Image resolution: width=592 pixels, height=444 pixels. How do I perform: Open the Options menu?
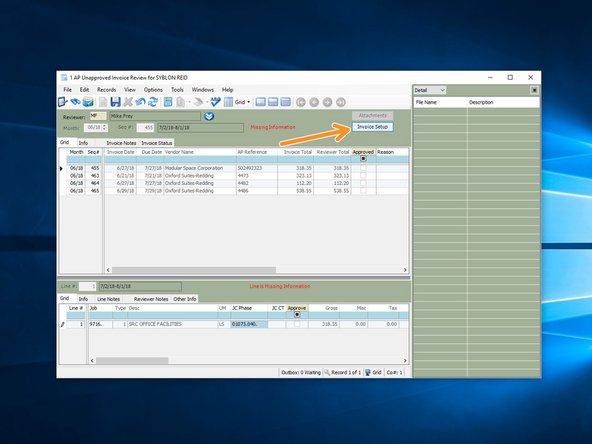153,89
